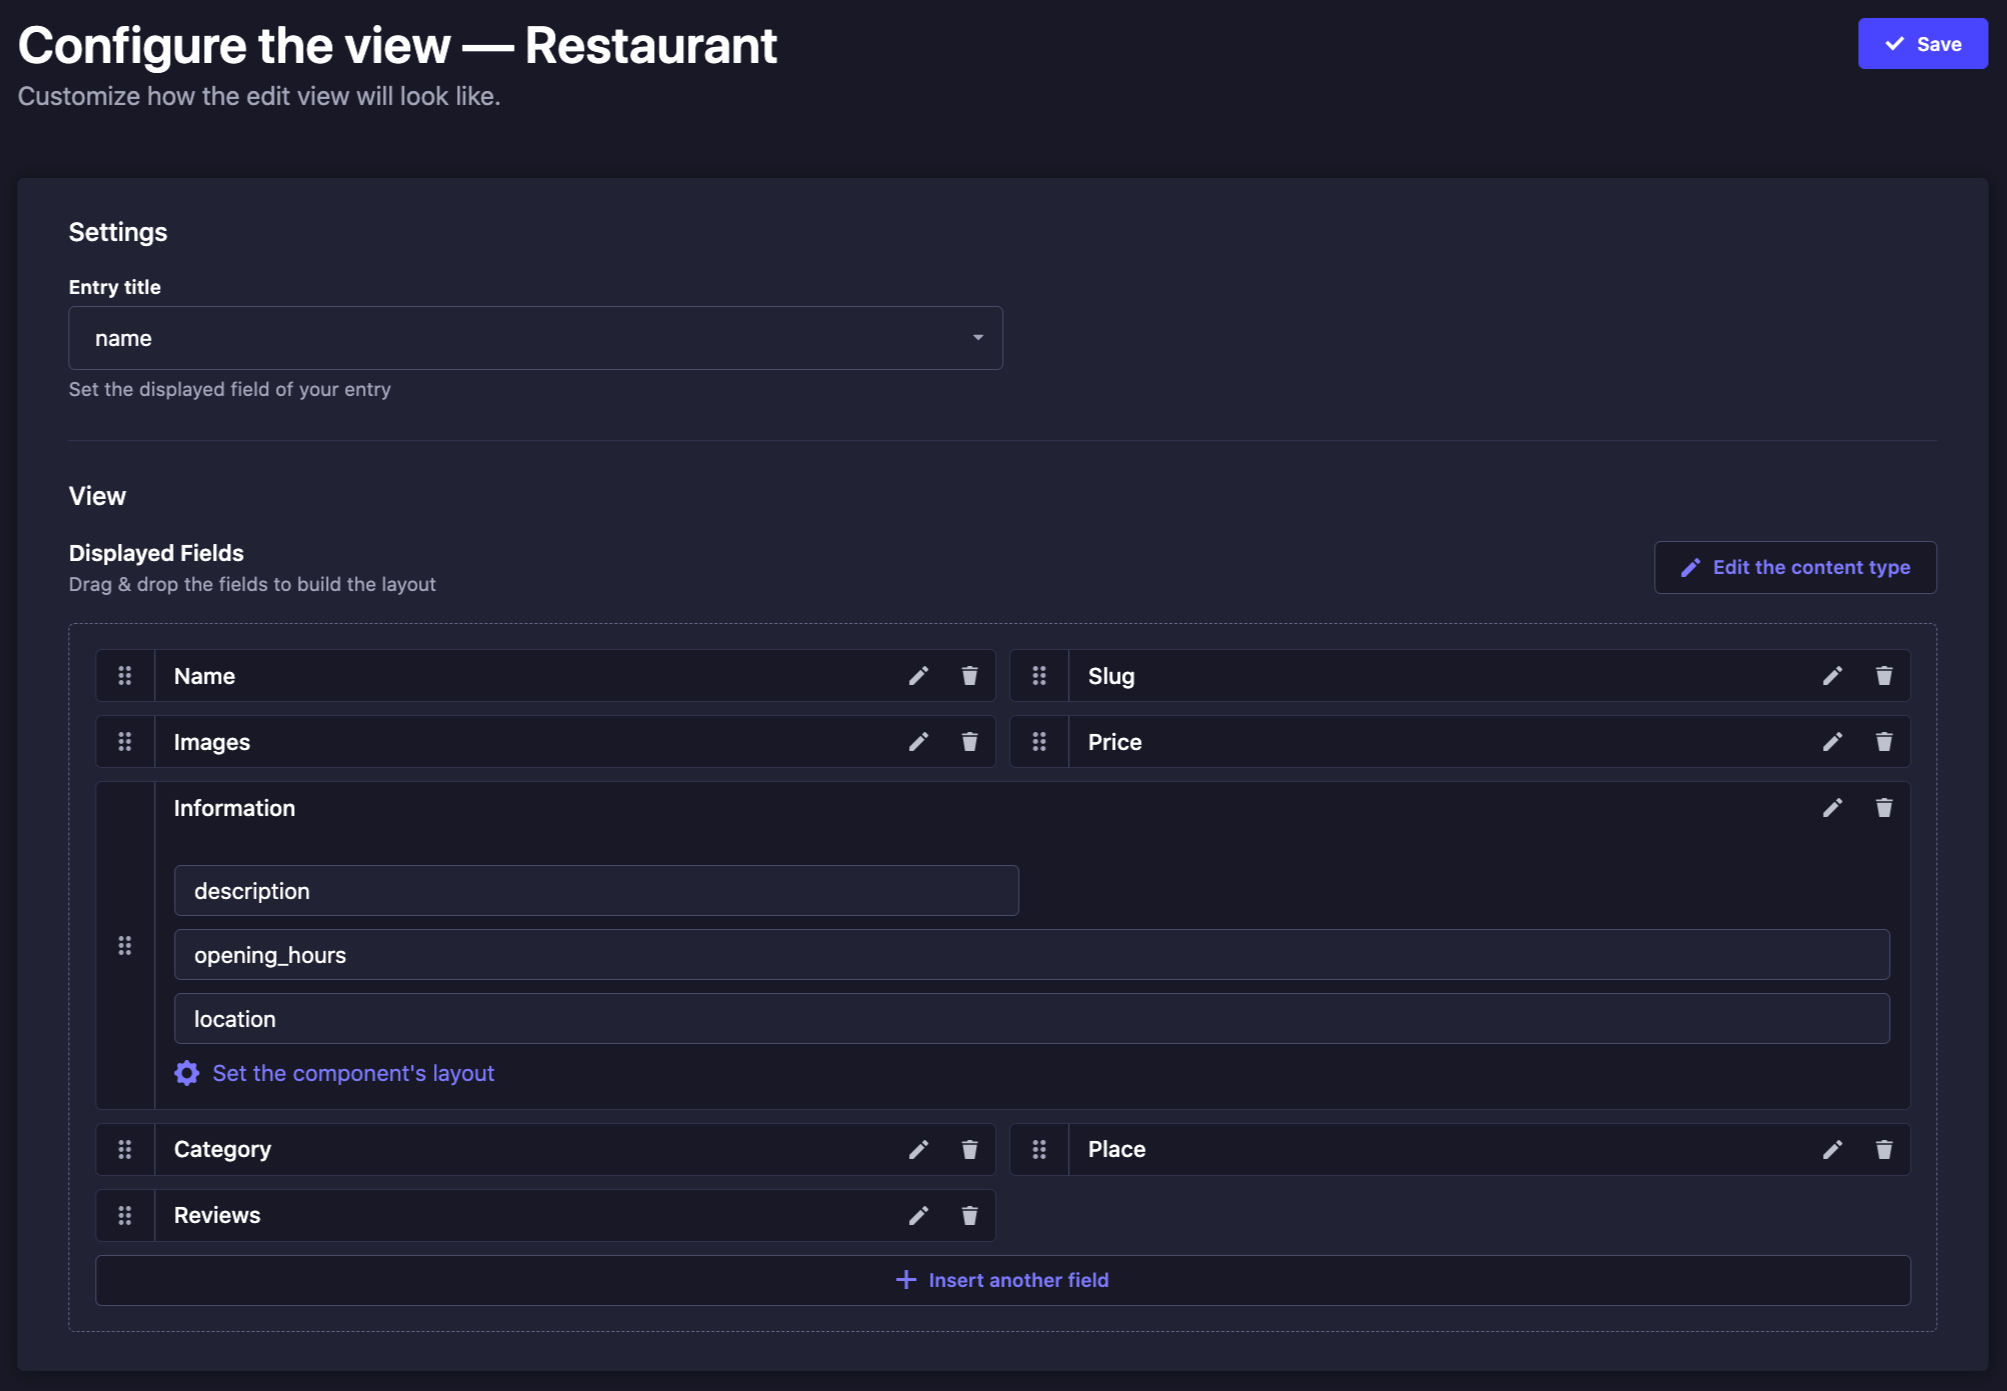The width and height of the screenshot is (2007, 1391).
Task: Select the name entry title field
Action: [535, 337]
